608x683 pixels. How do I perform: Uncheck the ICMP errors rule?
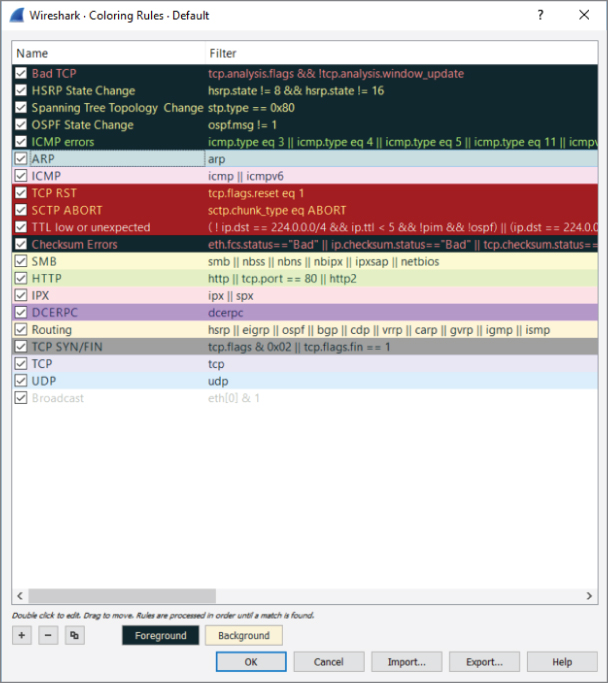click(21, 142)
